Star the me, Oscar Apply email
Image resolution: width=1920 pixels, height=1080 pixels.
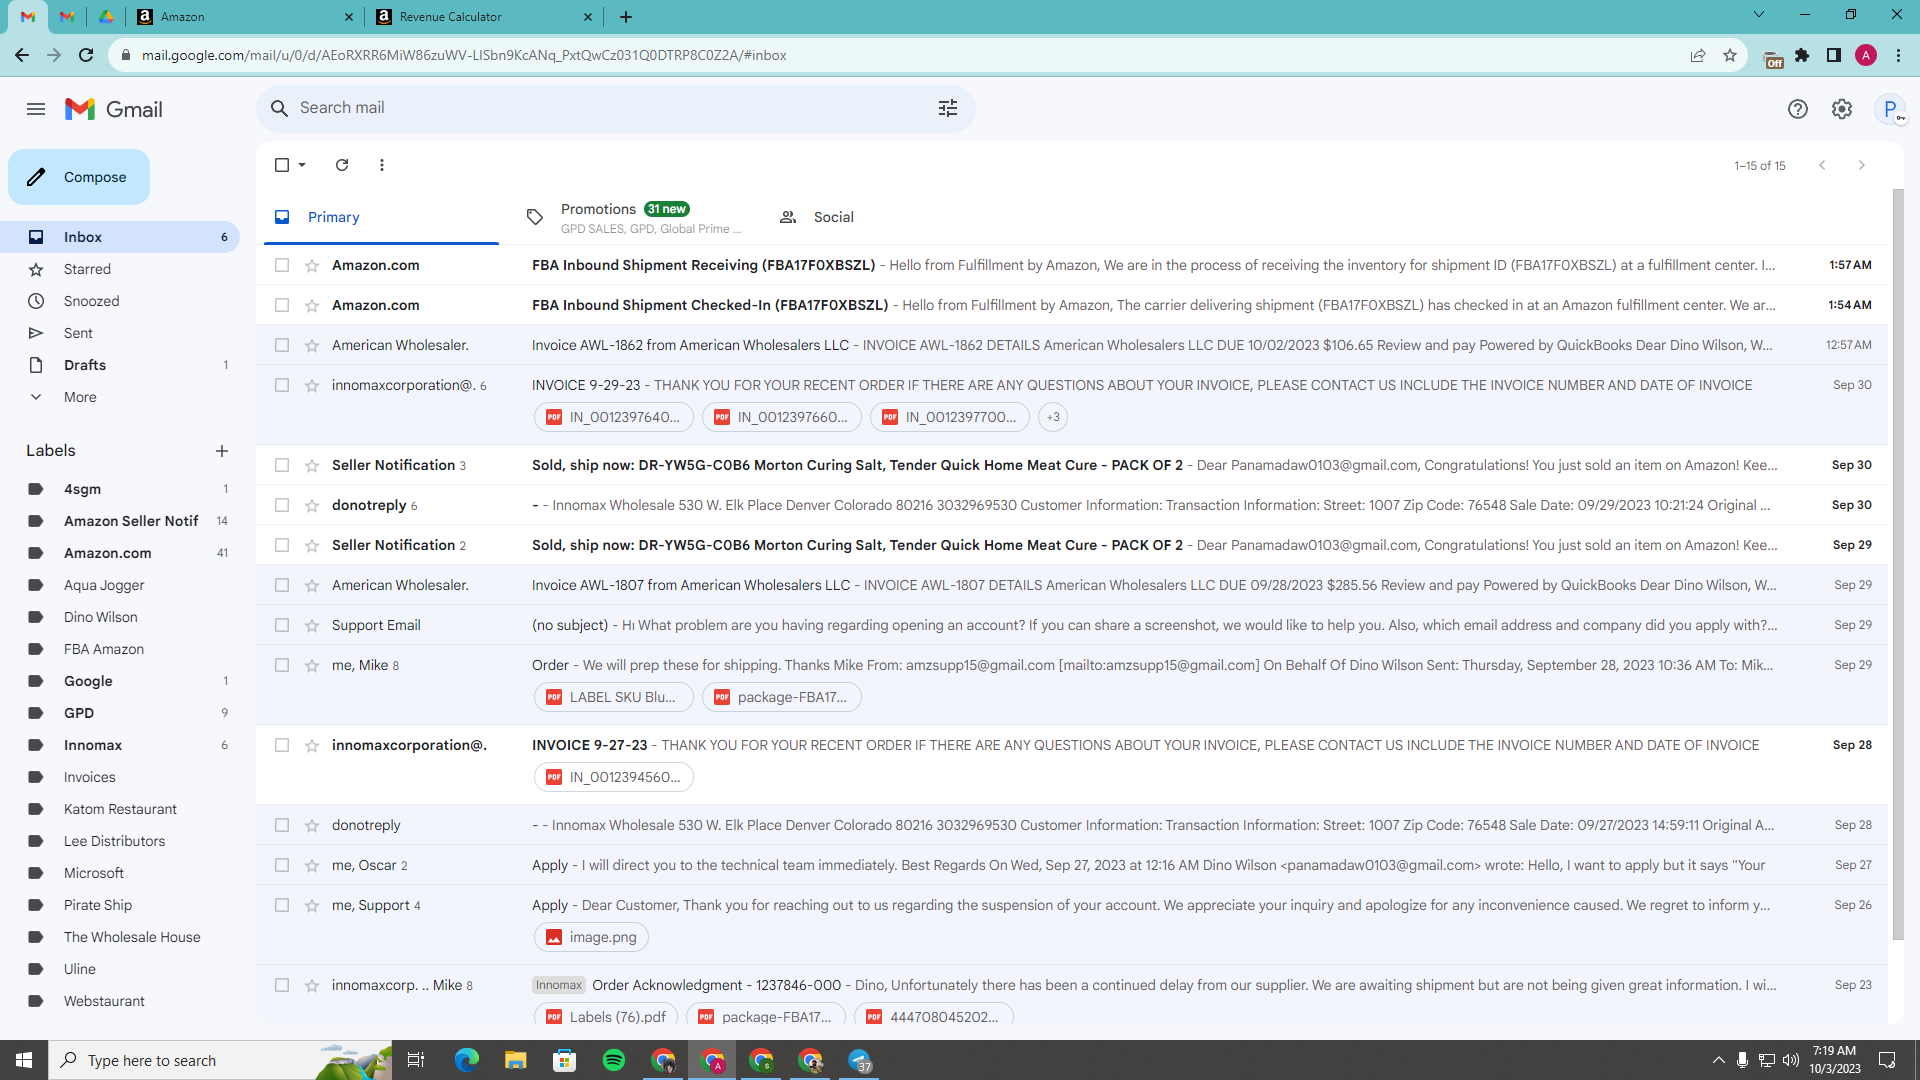[312, 865]
